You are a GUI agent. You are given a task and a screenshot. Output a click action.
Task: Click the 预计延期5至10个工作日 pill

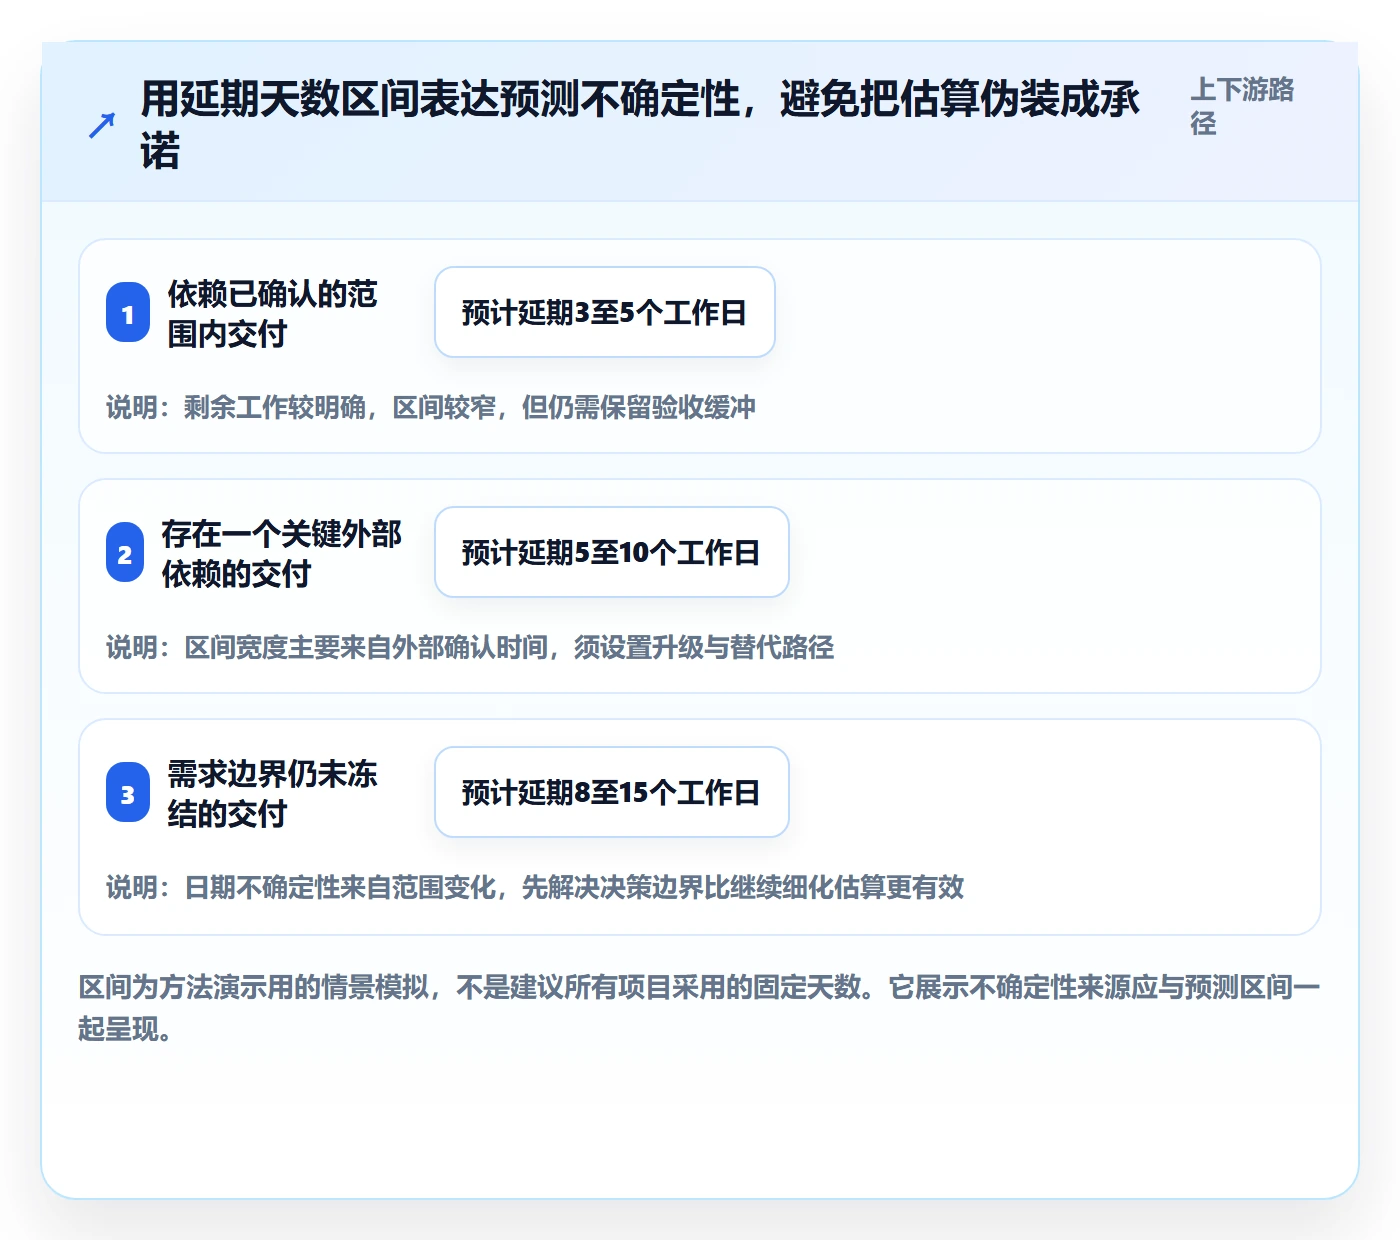[x=612, y=552]
